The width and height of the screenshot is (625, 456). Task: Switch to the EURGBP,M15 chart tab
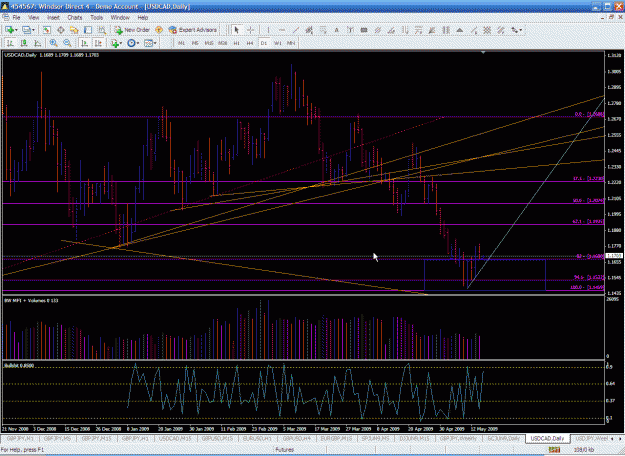click(x=336, y=438)
